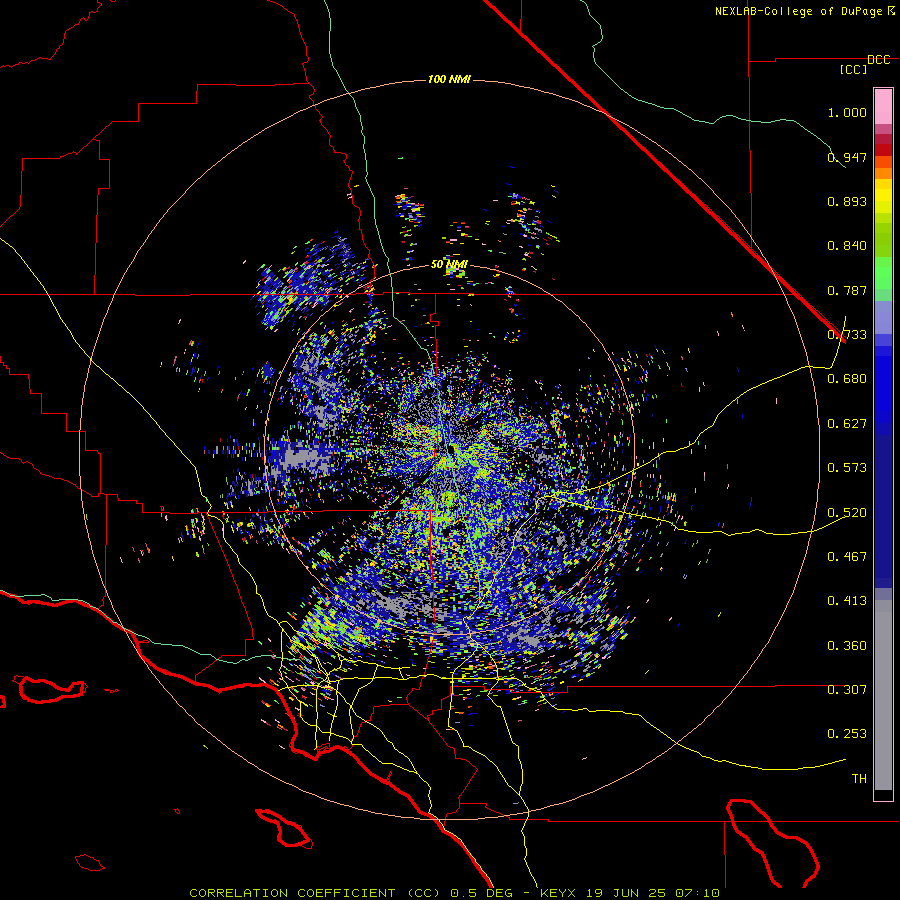Click the NEXLAB-College of DuPage credit text
The width and height of the screenshot is (900, 900).
pyautogui.click(x=799, y=11)
